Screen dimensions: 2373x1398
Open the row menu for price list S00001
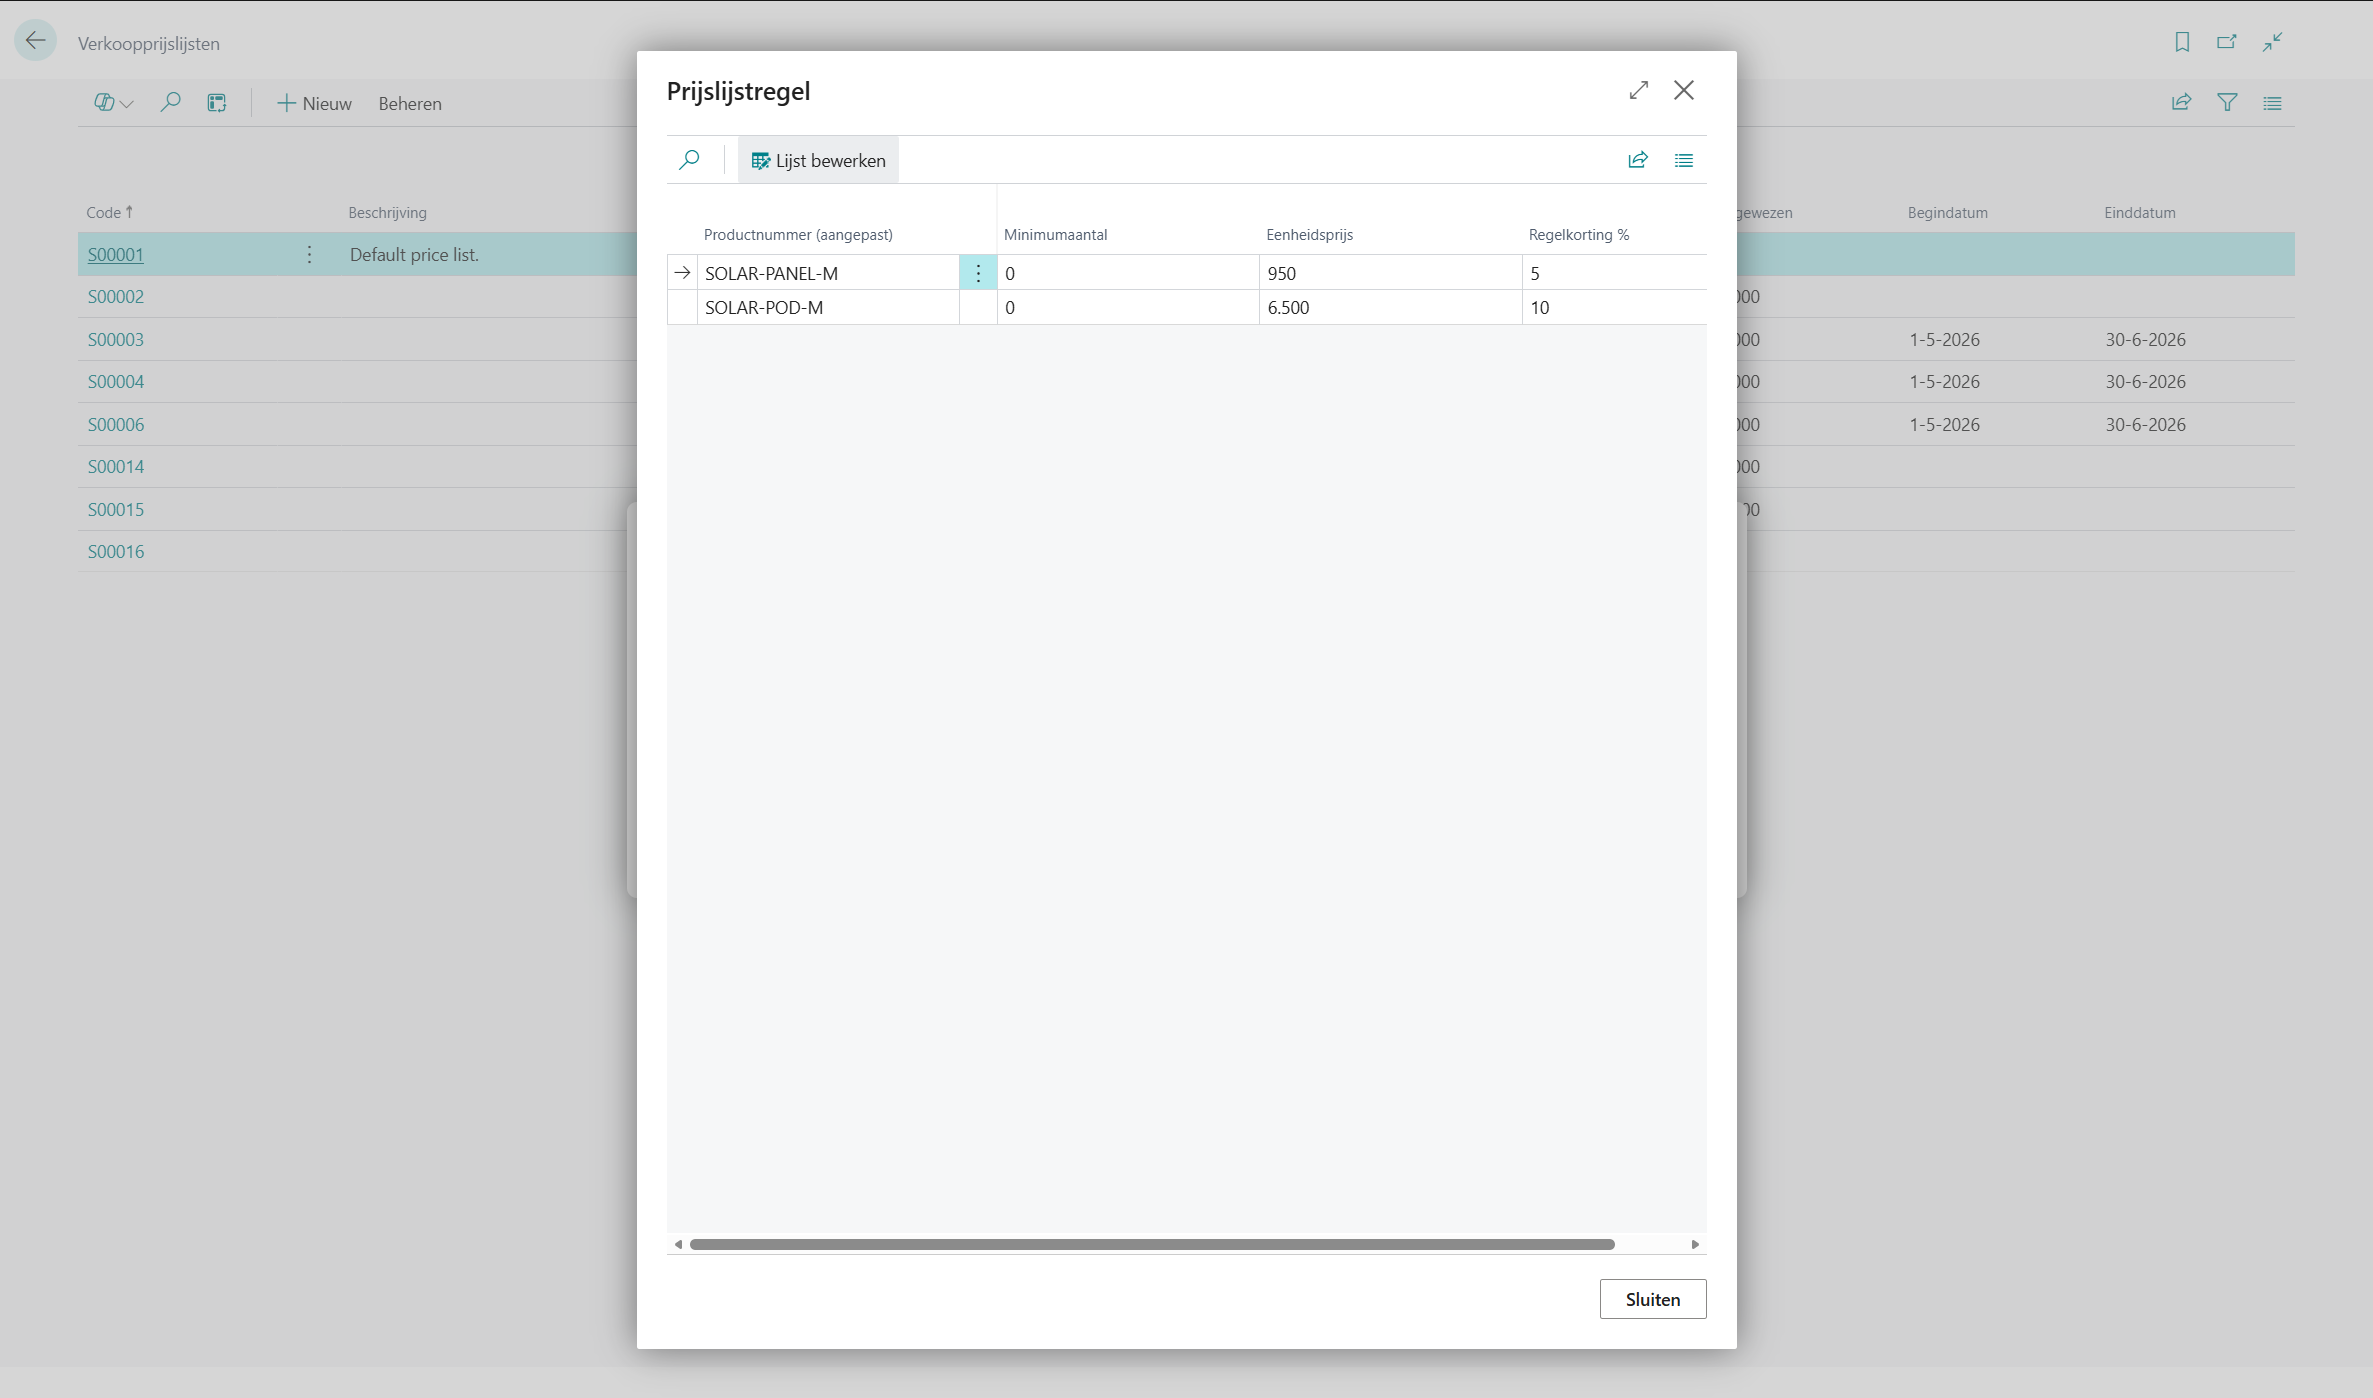click(309, 255)
